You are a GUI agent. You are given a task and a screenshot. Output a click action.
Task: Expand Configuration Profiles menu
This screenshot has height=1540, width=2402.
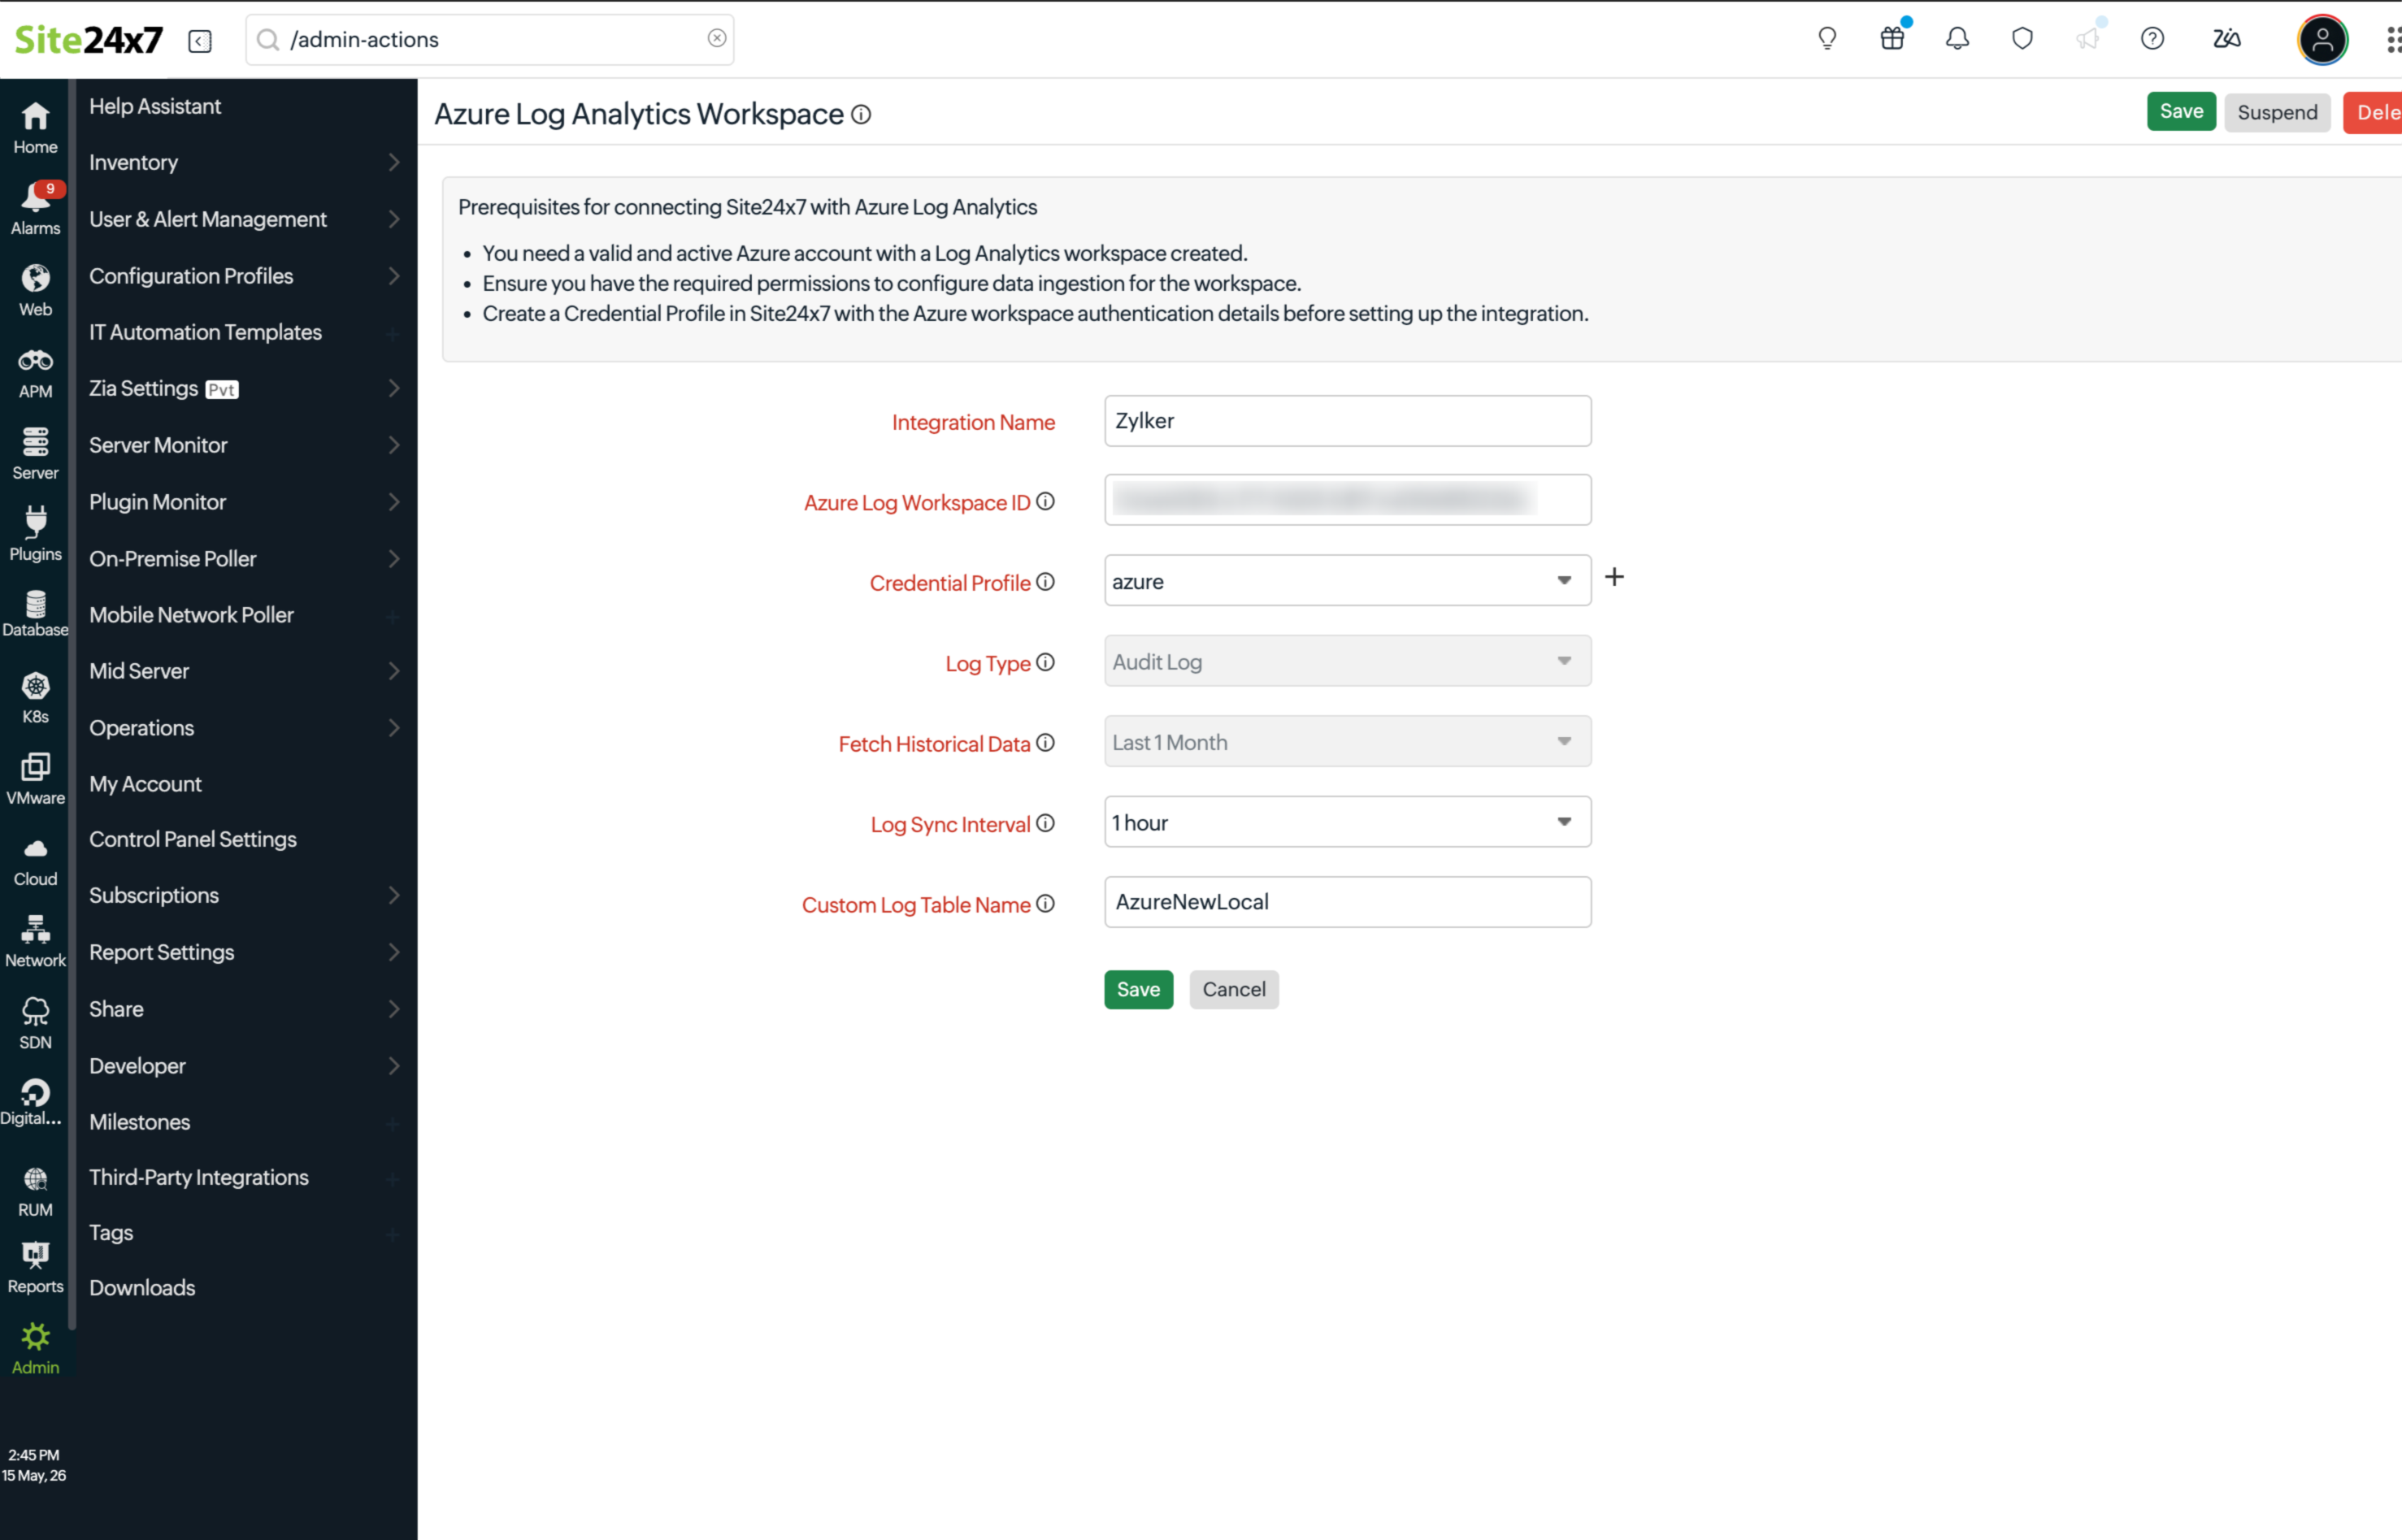(245, 276)
